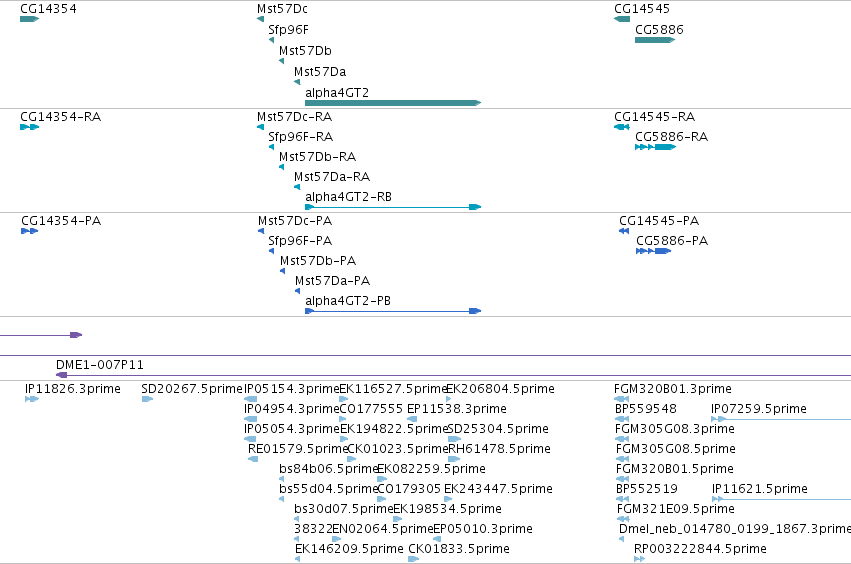
Task: Click transcript CG5886-RA label
Action: pyautogui.click(x=671, y=137)
